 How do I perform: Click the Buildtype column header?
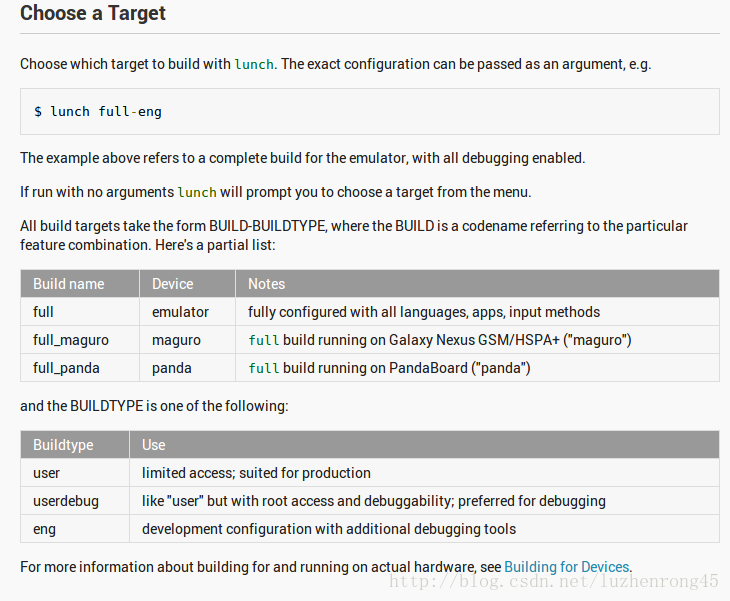(x=75, y=445)
